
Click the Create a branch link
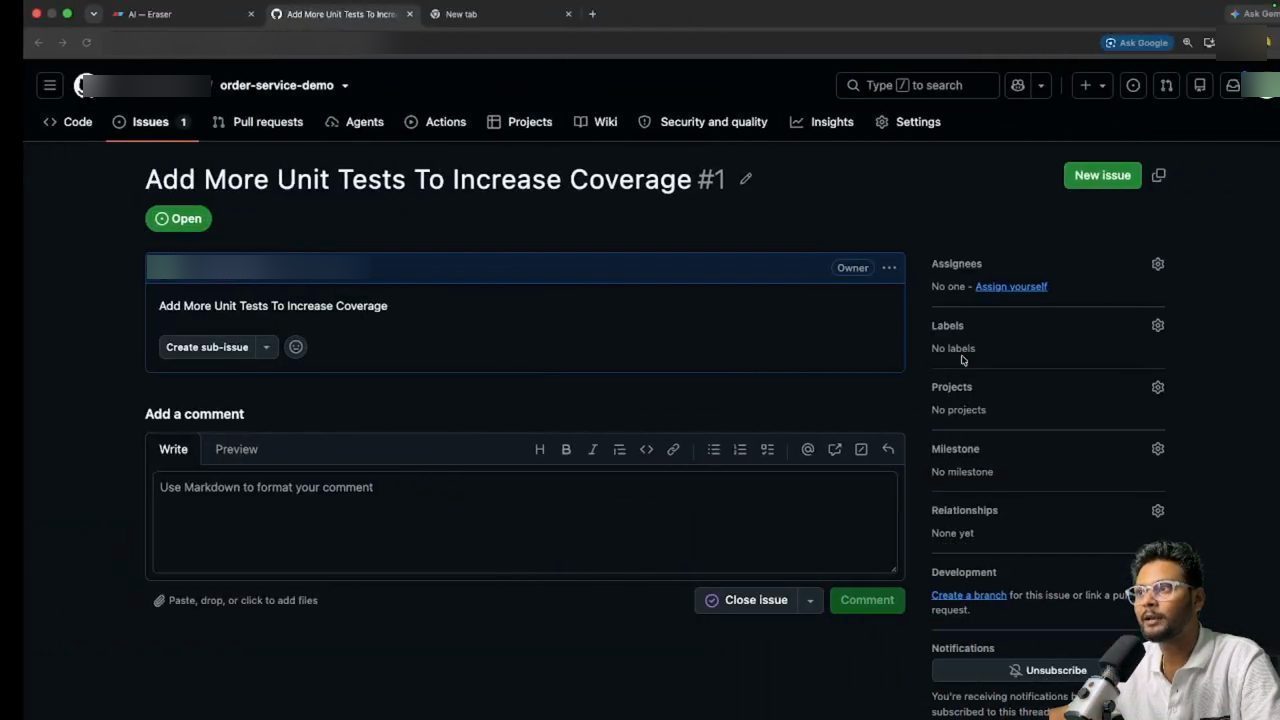(969, 595)
